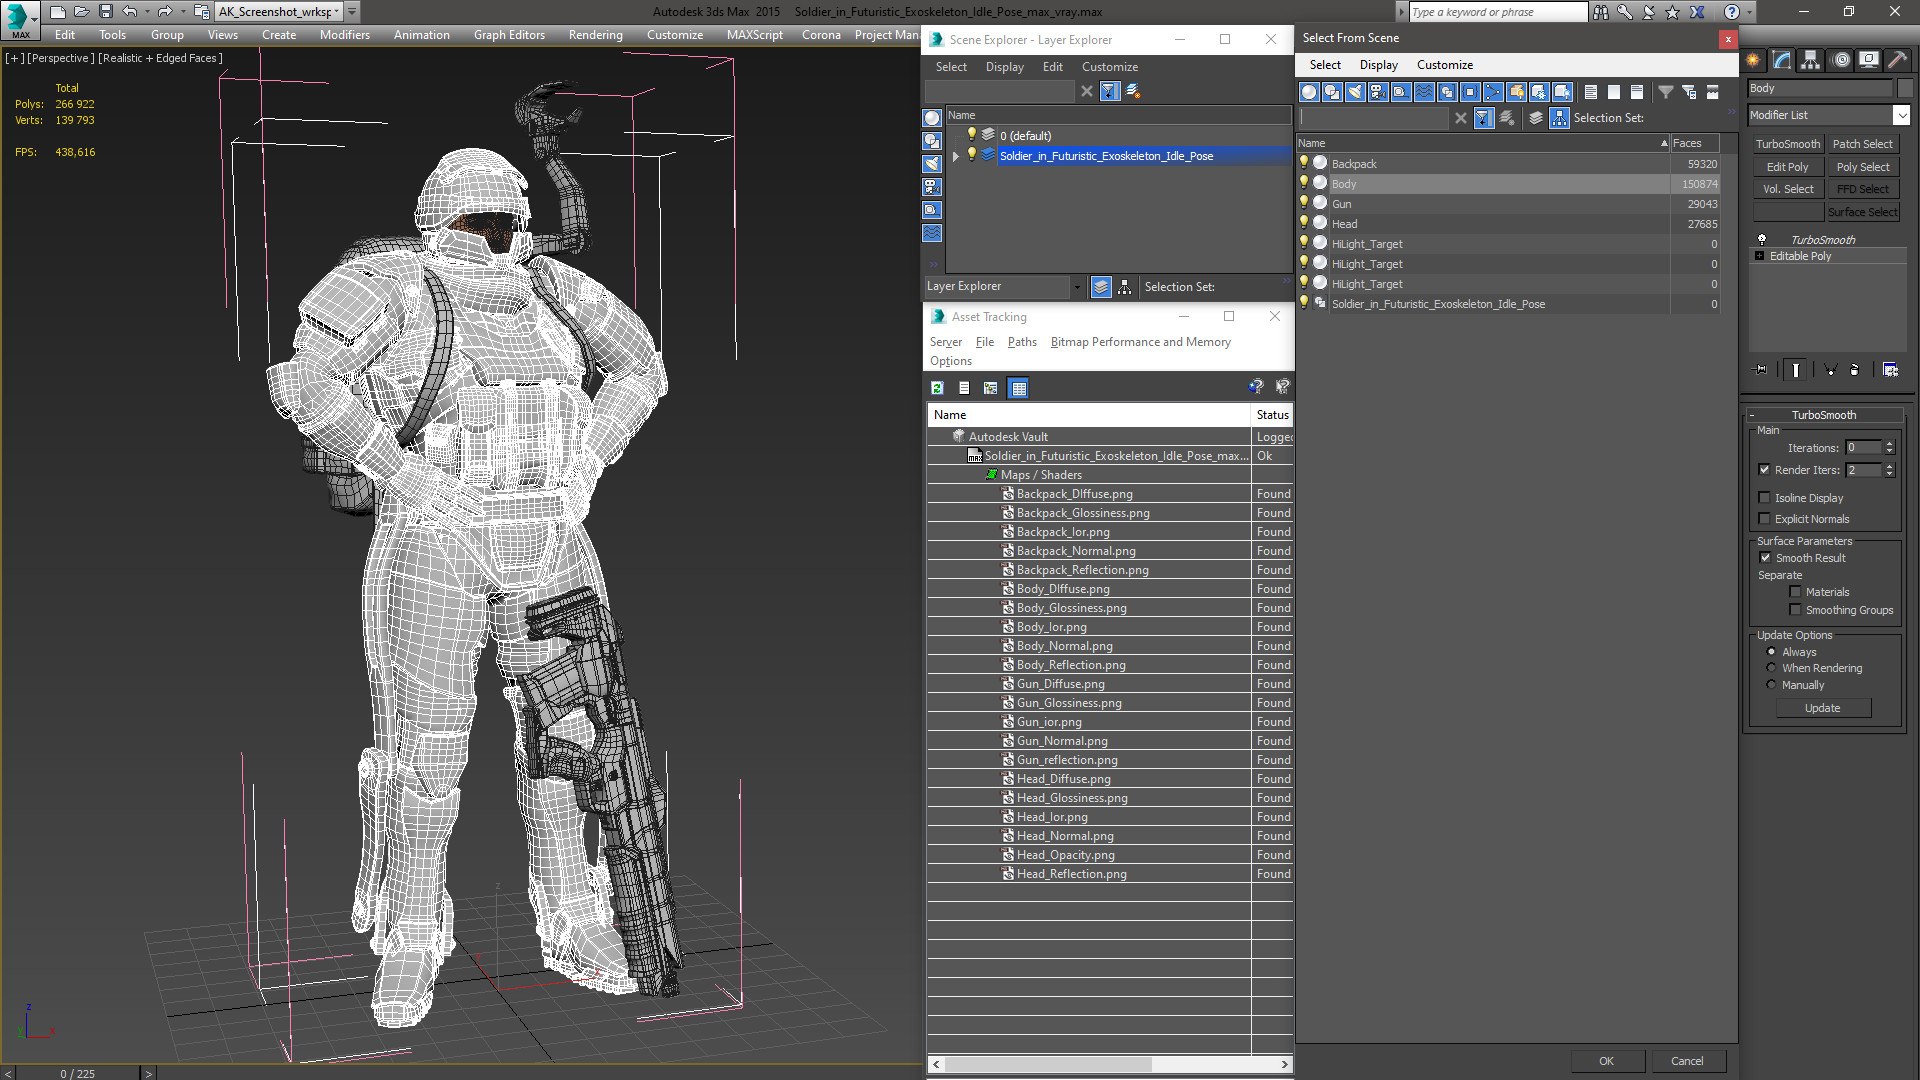Toggle visibility bulb of 0 (default) layer

pos(971,135)
